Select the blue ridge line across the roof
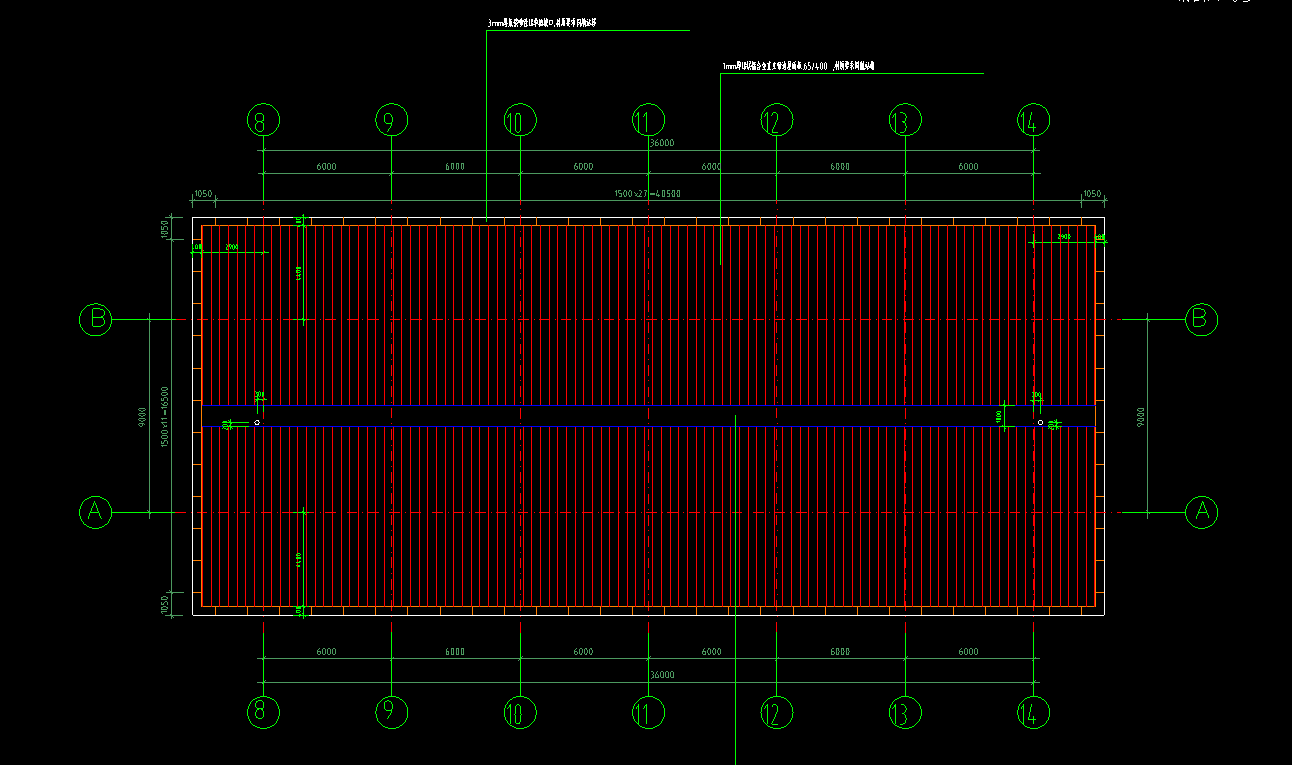Screen dimensions: 1292x765 click(648, 427)
